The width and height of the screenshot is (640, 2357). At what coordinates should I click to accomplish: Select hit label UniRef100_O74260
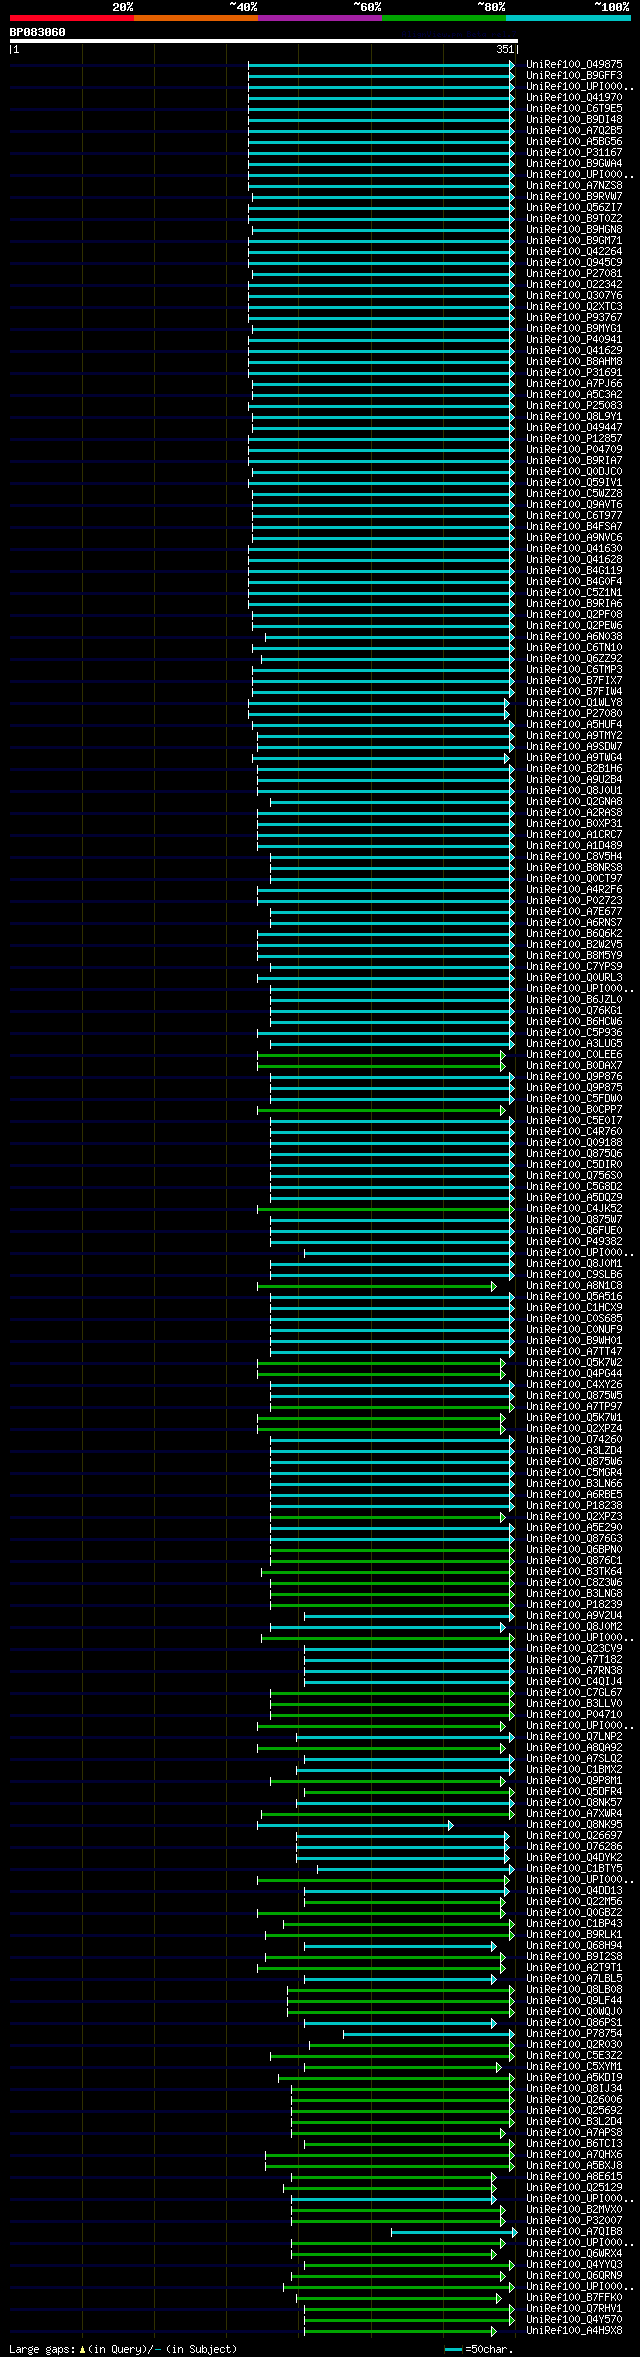click(574, 1439)
